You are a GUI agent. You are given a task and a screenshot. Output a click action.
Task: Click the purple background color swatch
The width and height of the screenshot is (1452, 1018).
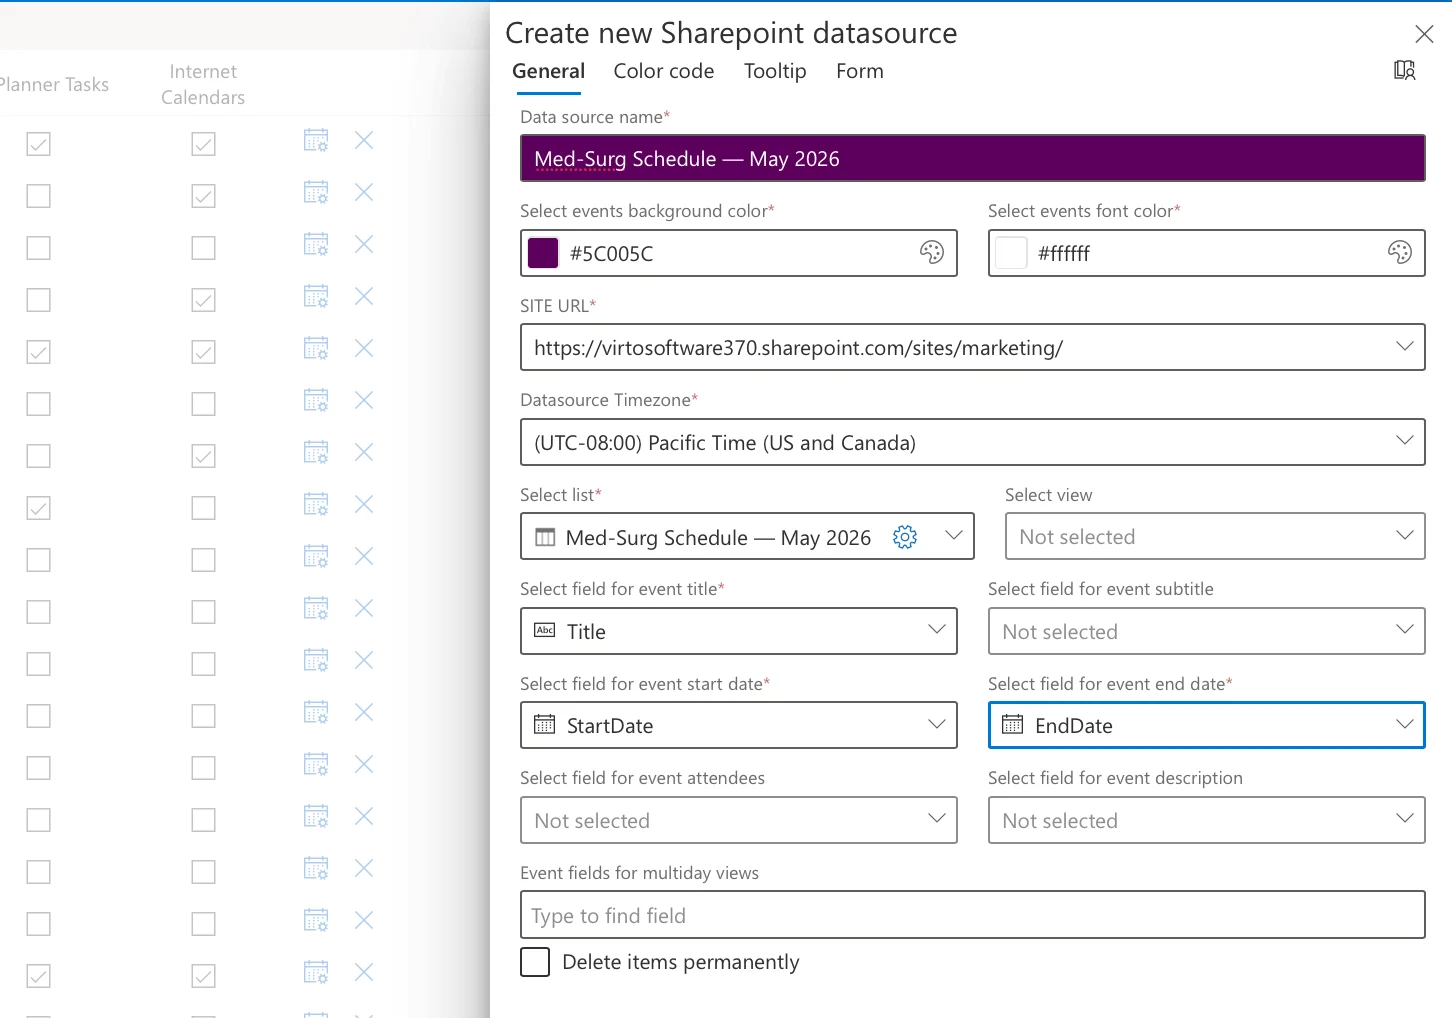[x=543, y=253]
